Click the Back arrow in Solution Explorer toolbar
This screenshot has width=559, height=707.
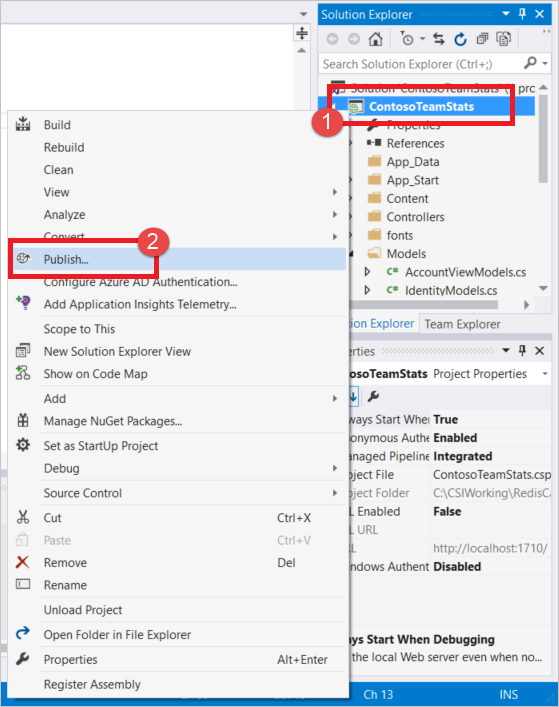[x=333, y=39]
